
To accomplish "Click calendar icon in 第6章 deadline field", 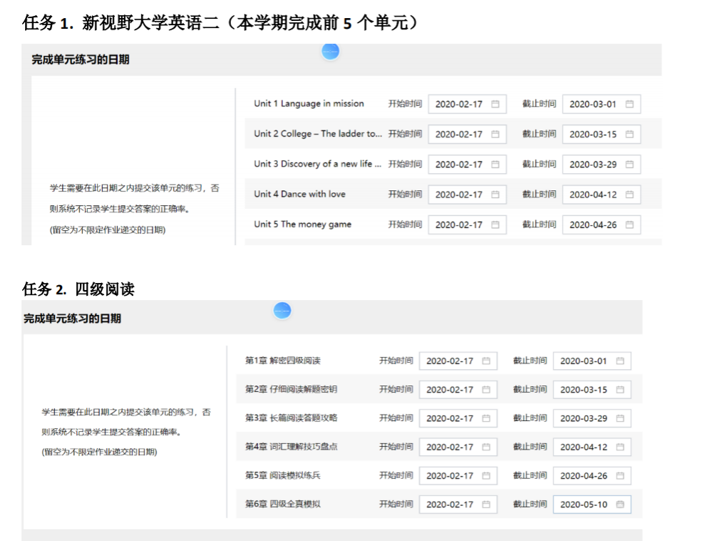I will pyautogui.click(x=620, y=504).
